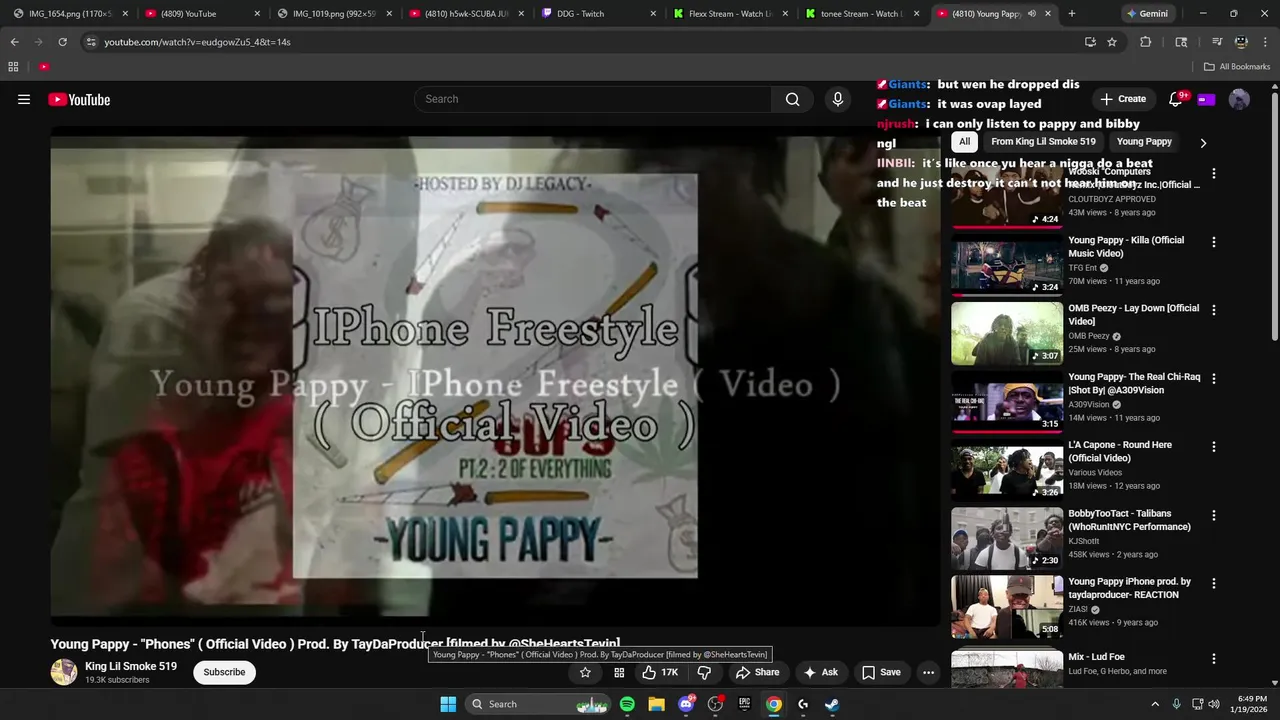Open options for L'A Capone - Round Here
This screenshot has height=720, width=1280.
(x=1214, y=447)
